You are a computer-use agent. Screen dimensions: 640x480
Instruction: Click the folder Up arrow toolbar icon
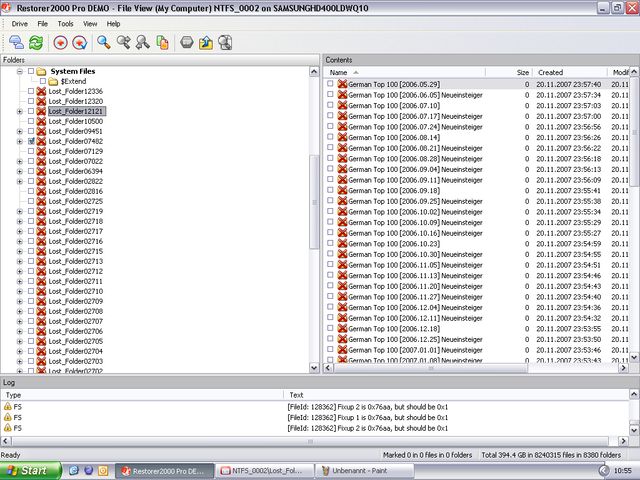[206, 42]
